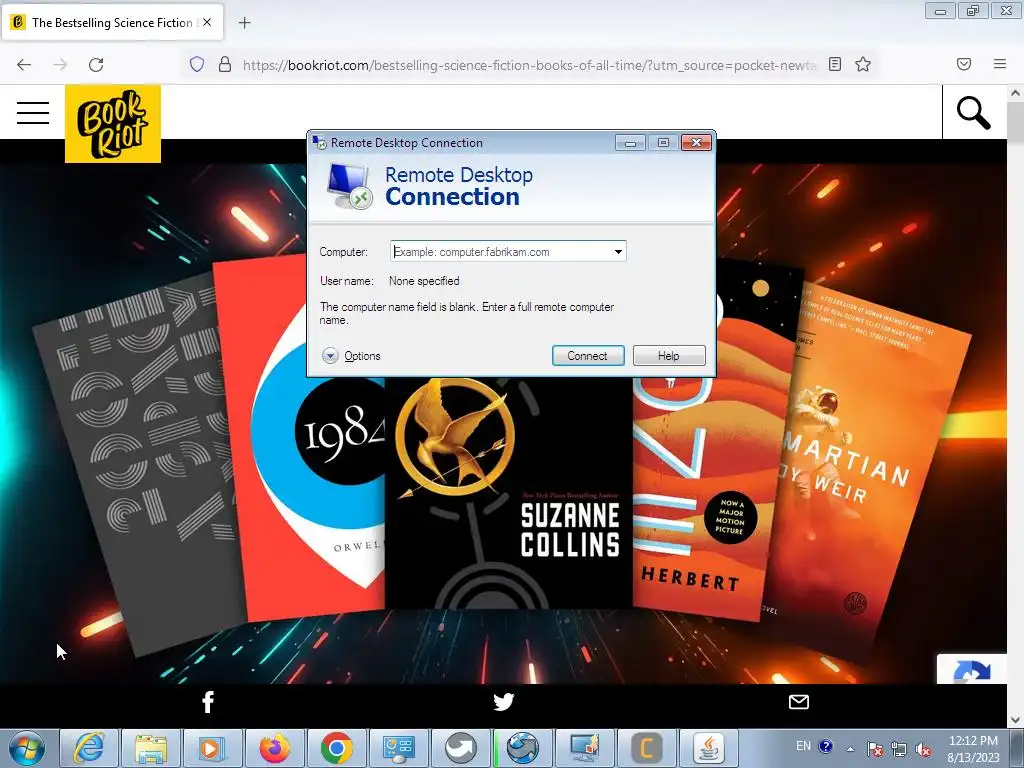Screen dimensions: 1024x768
Task: Close the Remote Desktop Connection dialog
Action: [x=696, y=142]
